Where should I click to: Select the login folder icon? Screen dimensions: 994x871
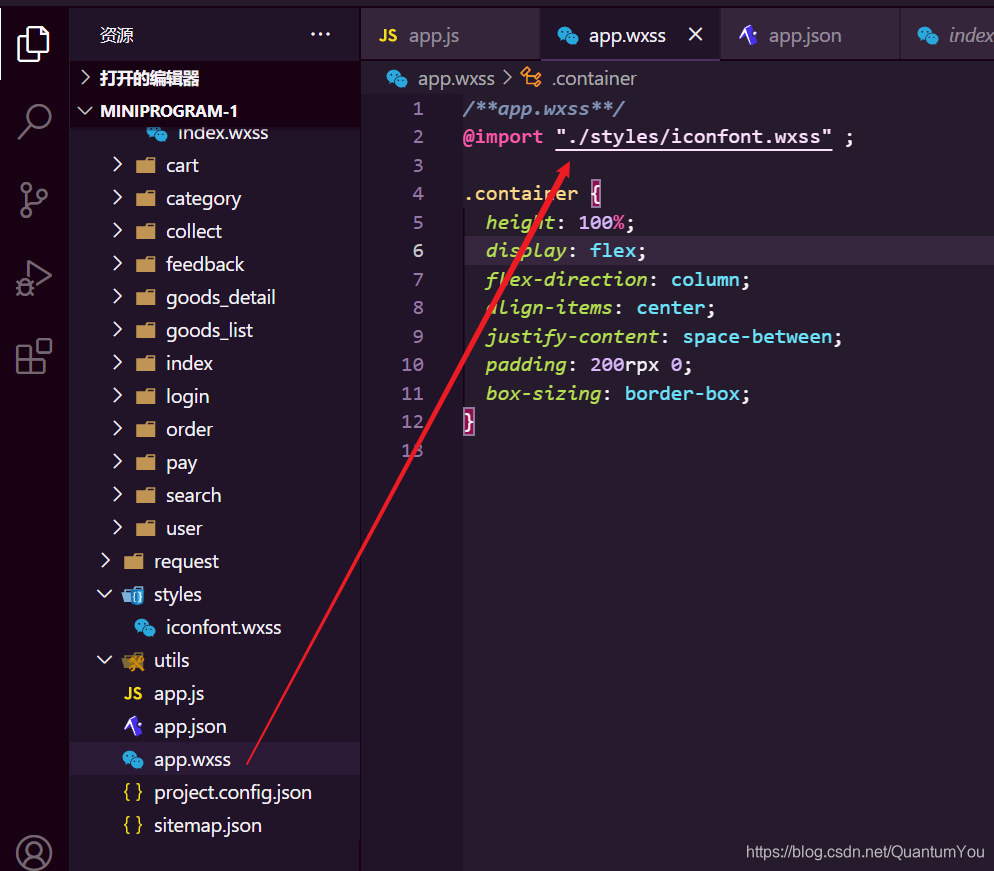146,396
